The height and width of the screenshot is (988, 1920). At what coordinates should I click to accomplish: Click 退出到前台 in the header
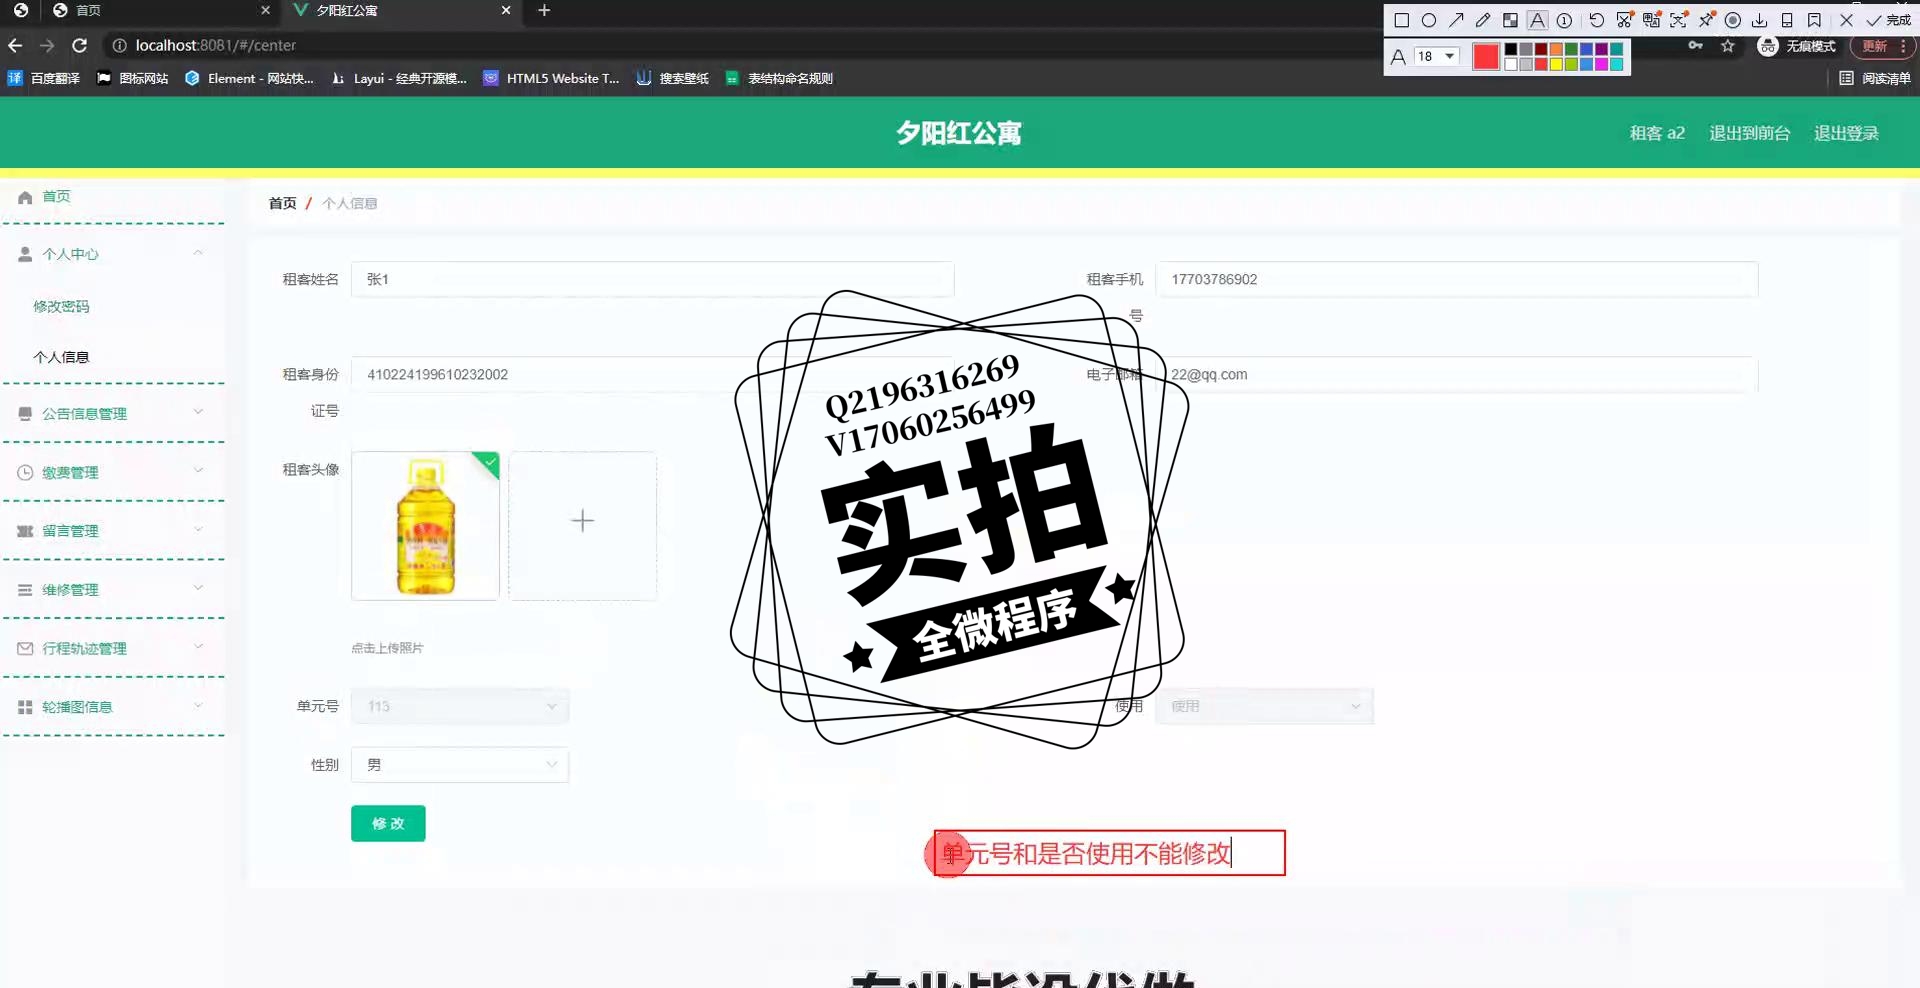1749,133
